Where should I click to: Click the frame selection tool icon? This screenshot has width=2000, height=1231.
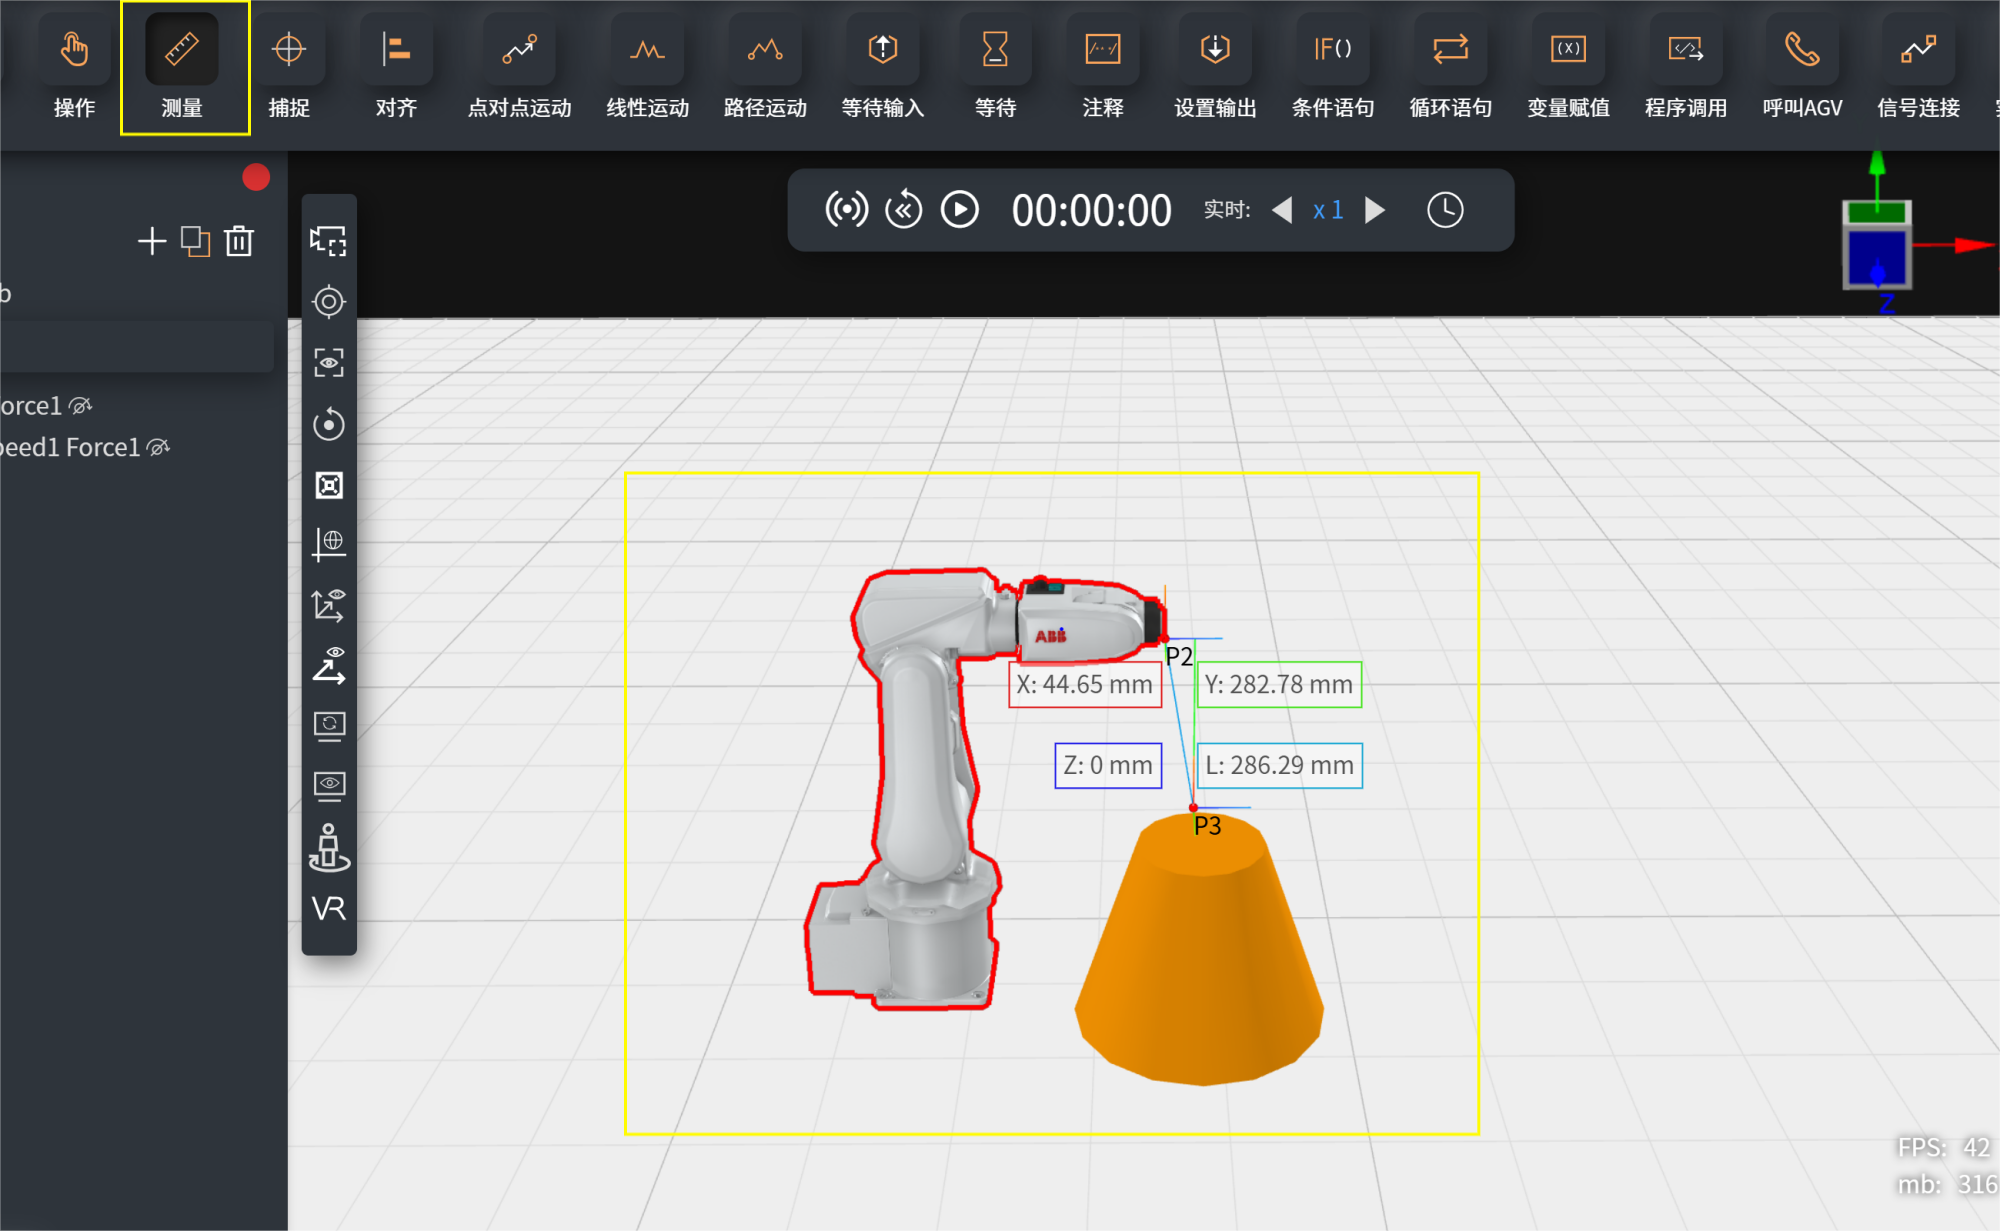point(329,241)
